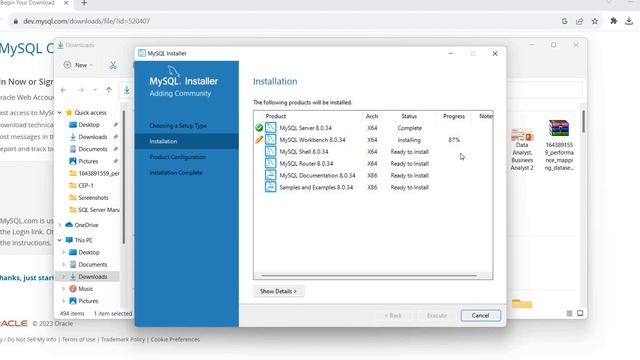Click the Google icon in the address bar
The height and width of the screenshot is (360, 640).
[x=564, y=21]
